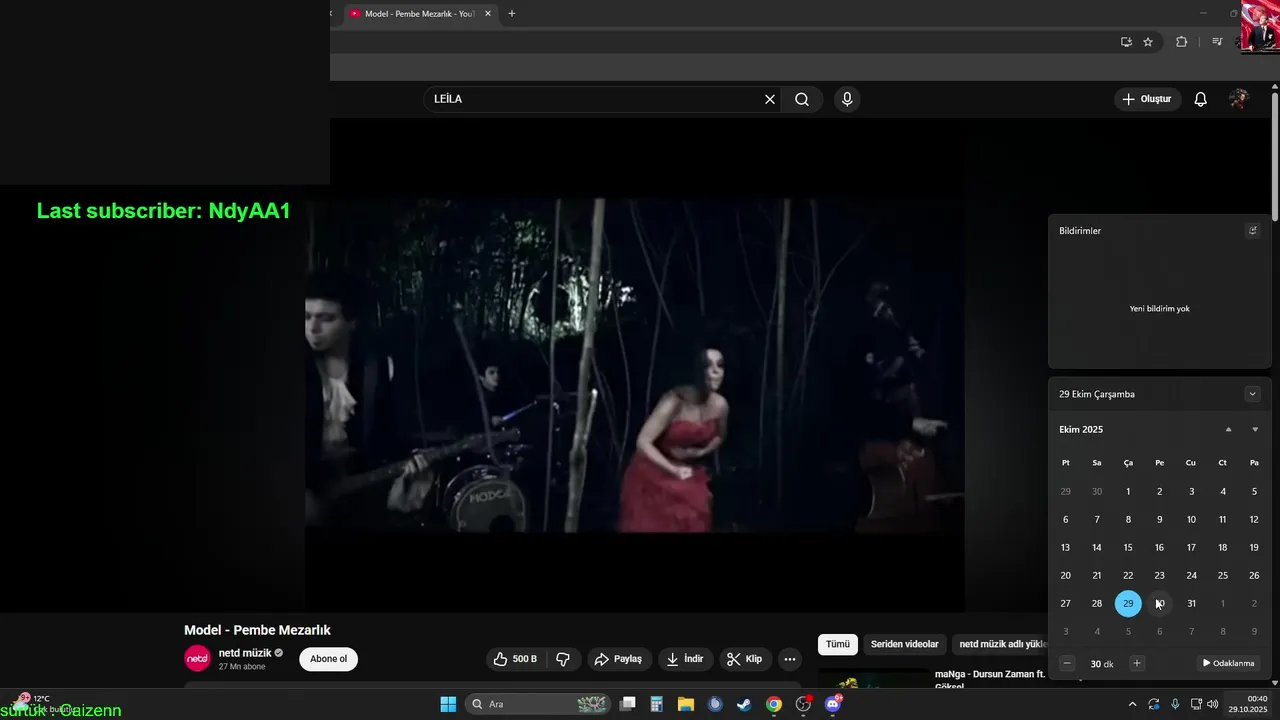Select day 10 in calendar

pos(1191,519)
